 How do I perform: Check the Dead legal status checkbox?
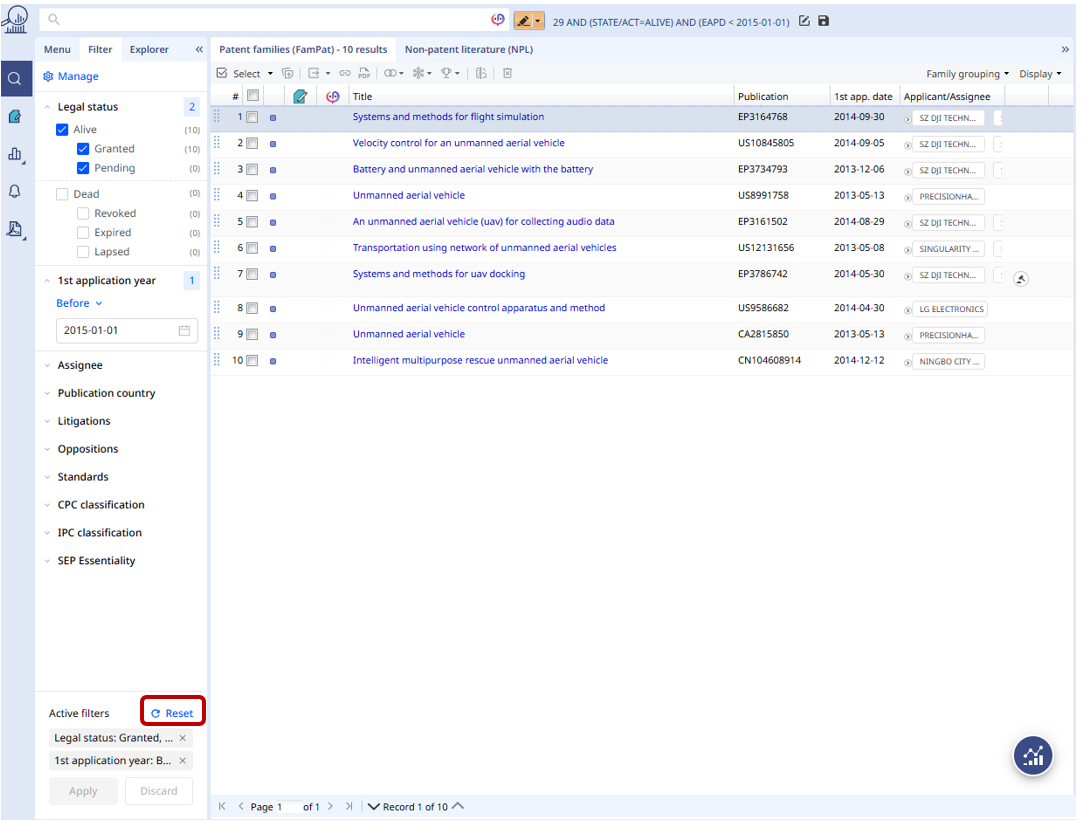[x=63, y=194]
